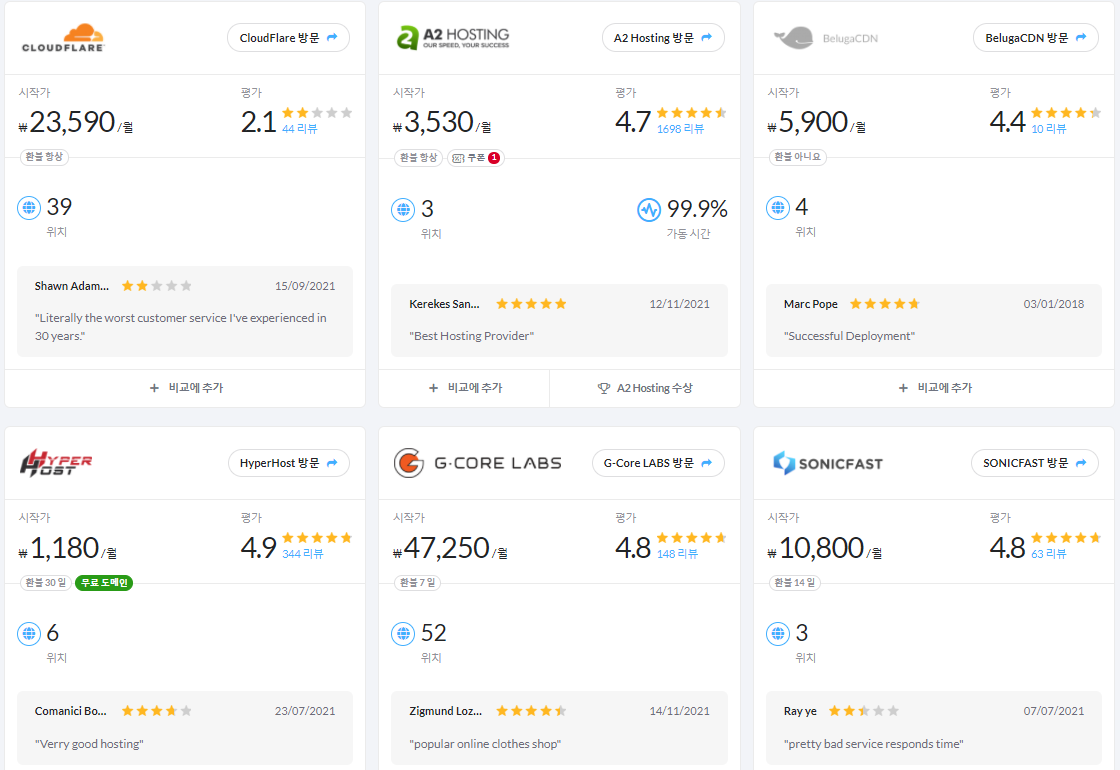This screenshot has width=1120, height=770.
Task: Click the stars in Ray ye's review
Action: [x=864, y=711]
